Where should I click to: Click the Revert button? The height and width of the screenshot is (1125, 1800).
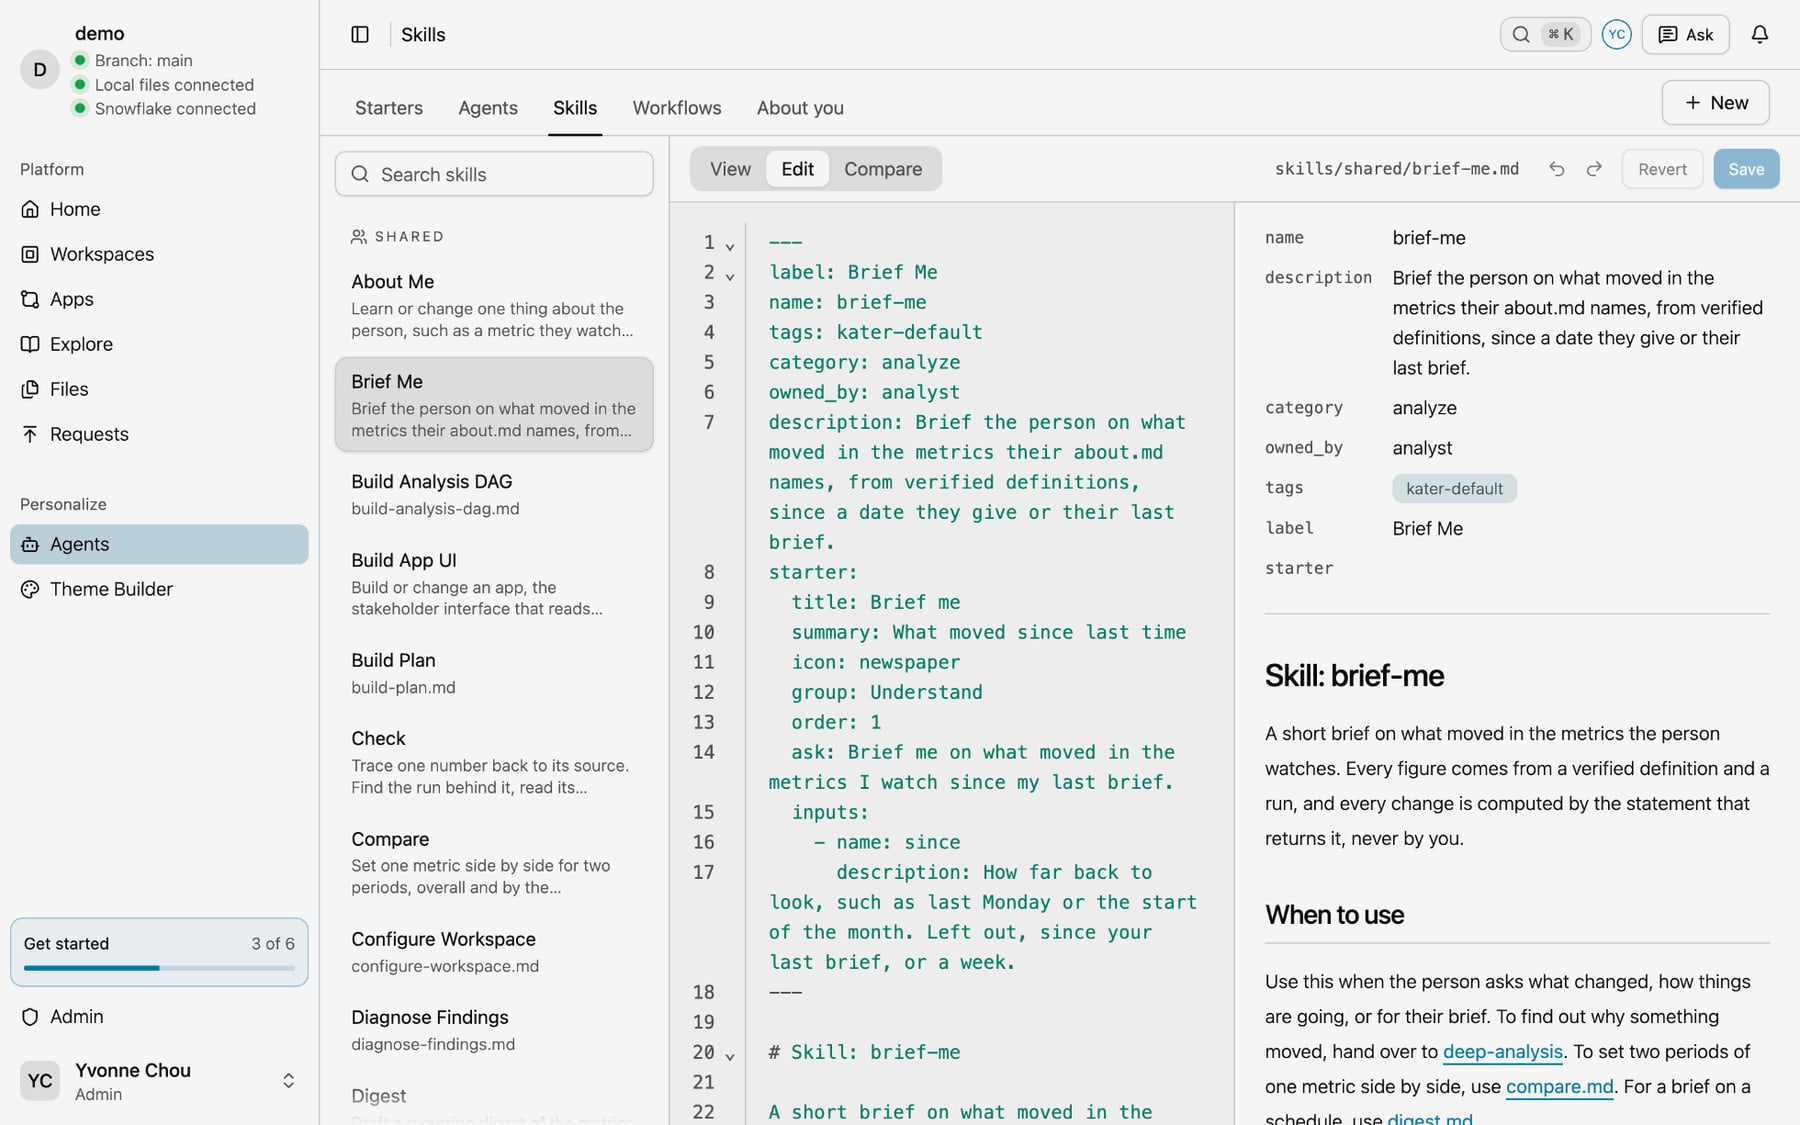tap(1662, 169)
